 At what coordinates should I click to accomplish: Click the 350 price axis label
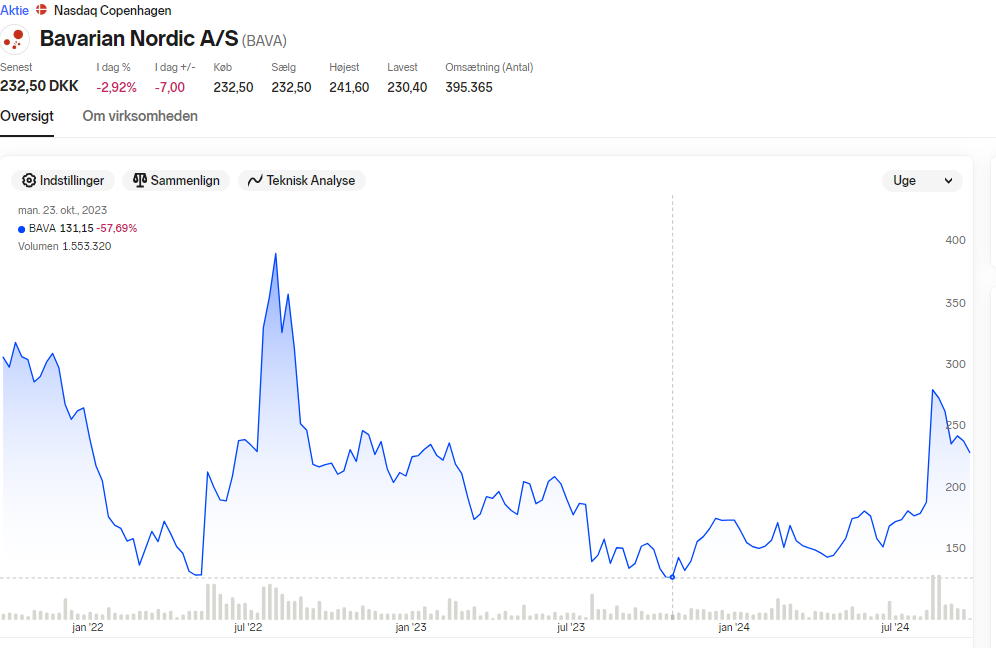[955, 303]
